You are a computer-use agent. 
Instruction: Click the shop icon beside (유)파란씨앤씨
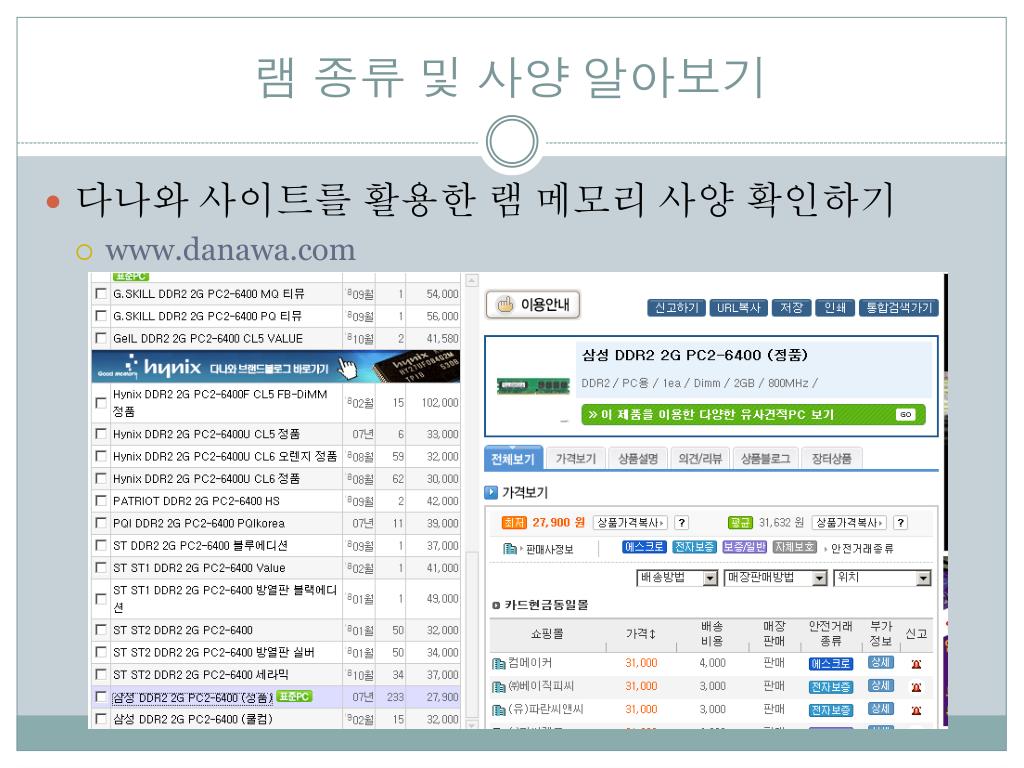pos(498,710)
